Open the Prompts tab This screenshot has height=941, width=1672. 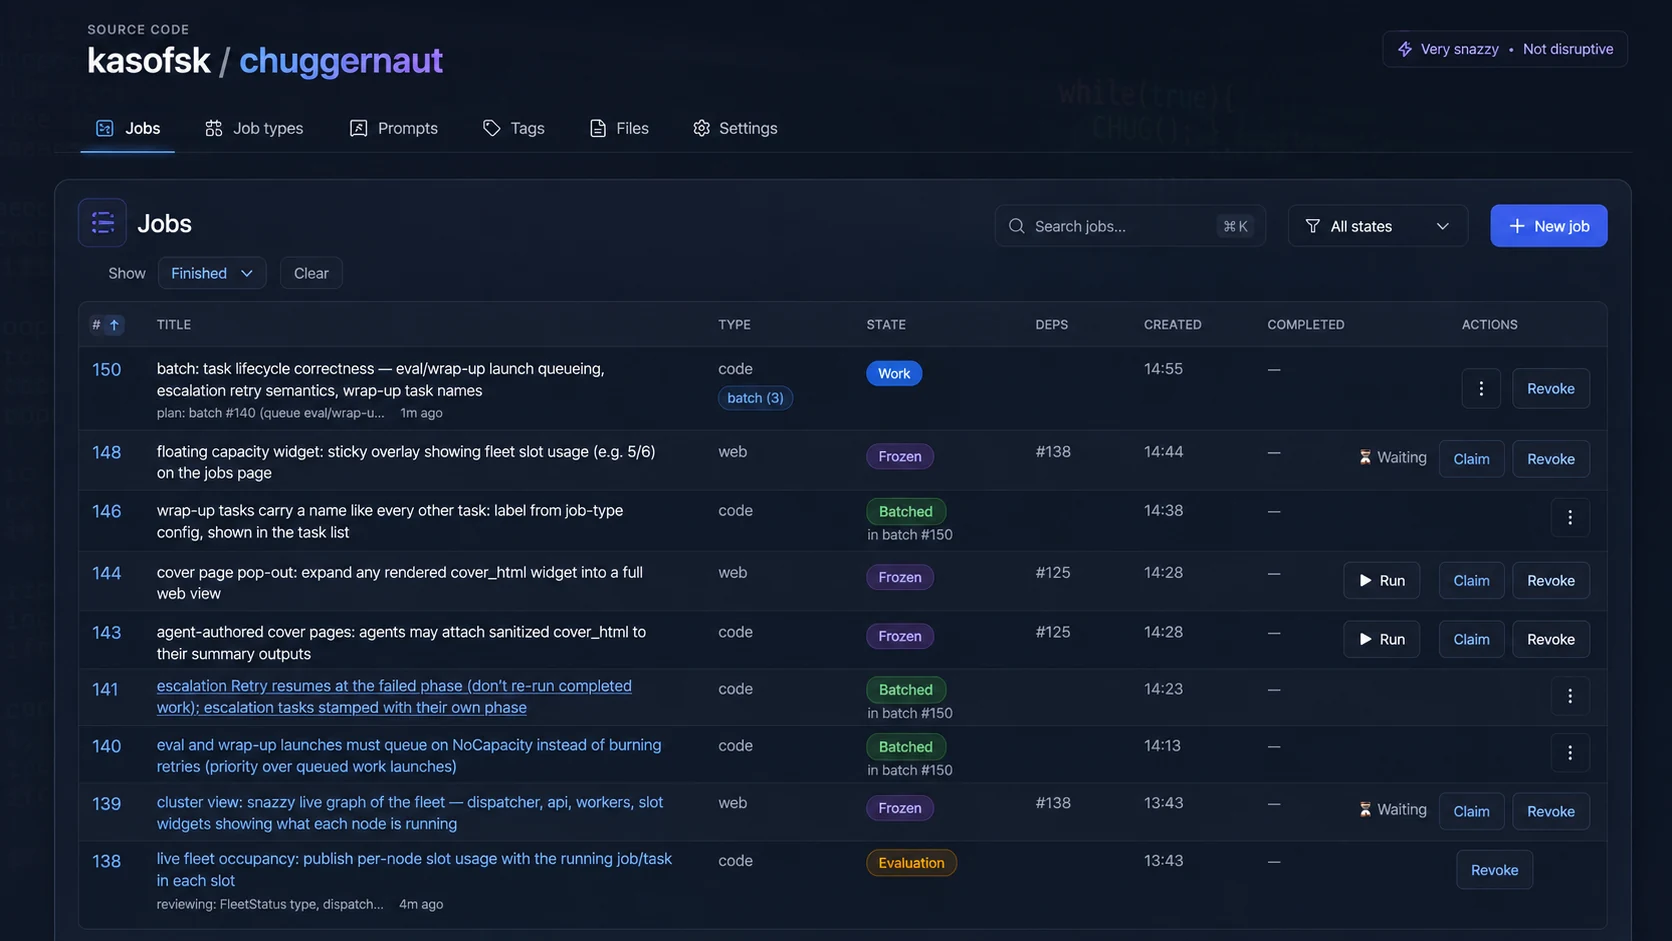(x=394, y=128)
